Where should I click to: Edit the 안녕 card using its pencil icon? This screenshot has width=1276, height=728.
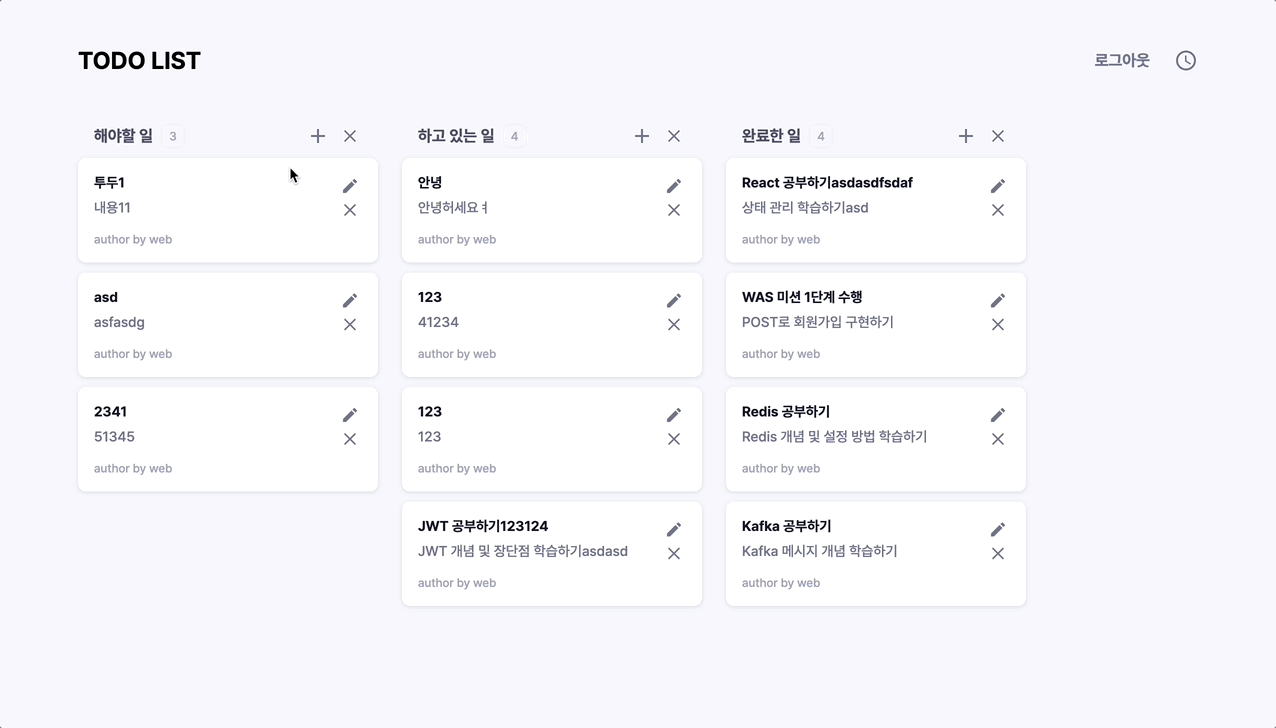pyautogui.click(x=674, y=185)
